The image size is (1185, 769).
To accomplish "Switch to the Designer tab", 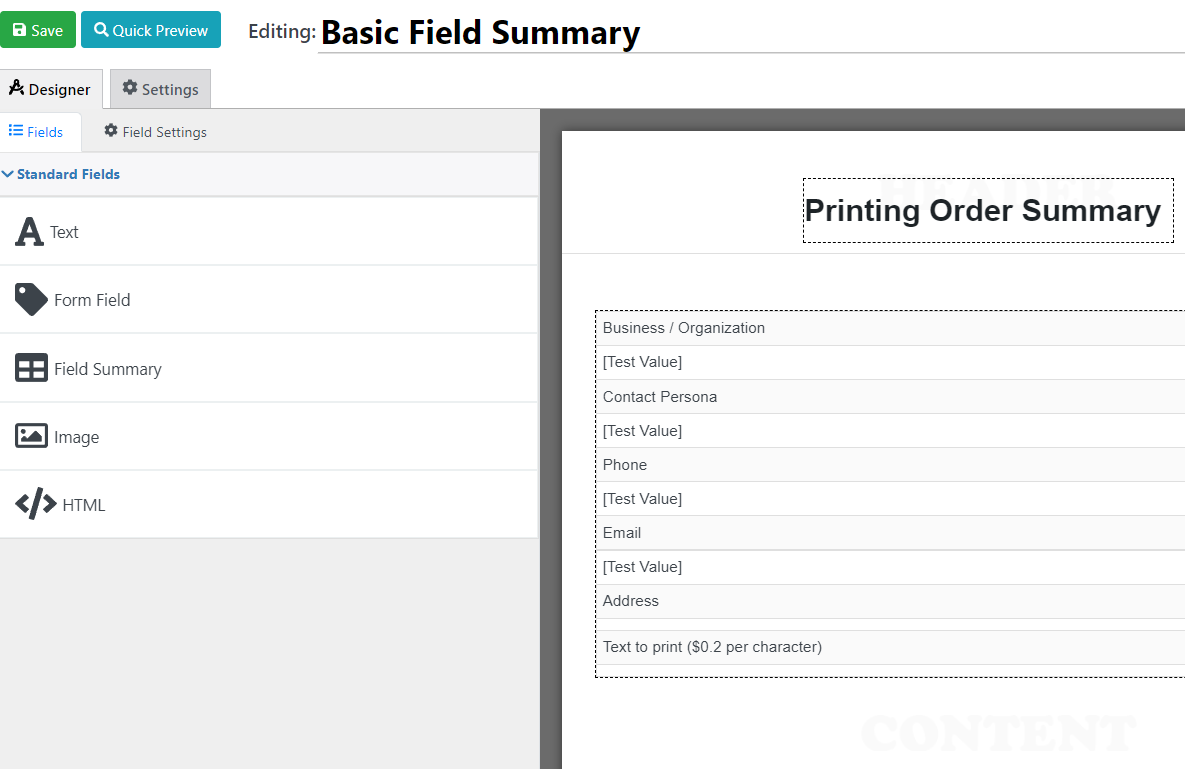I will (x=52, y=88).
